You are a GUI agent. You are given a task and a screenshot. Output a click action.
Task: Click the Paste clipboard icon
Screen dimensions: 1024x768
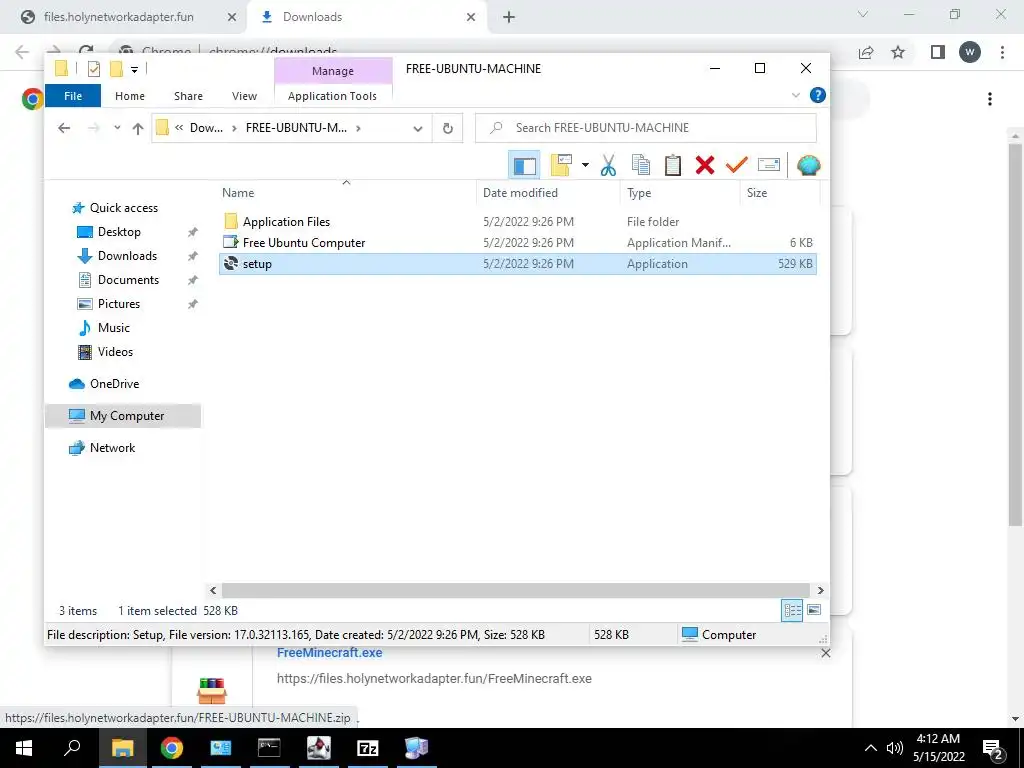pyautogui.click(x=673, y=165)
